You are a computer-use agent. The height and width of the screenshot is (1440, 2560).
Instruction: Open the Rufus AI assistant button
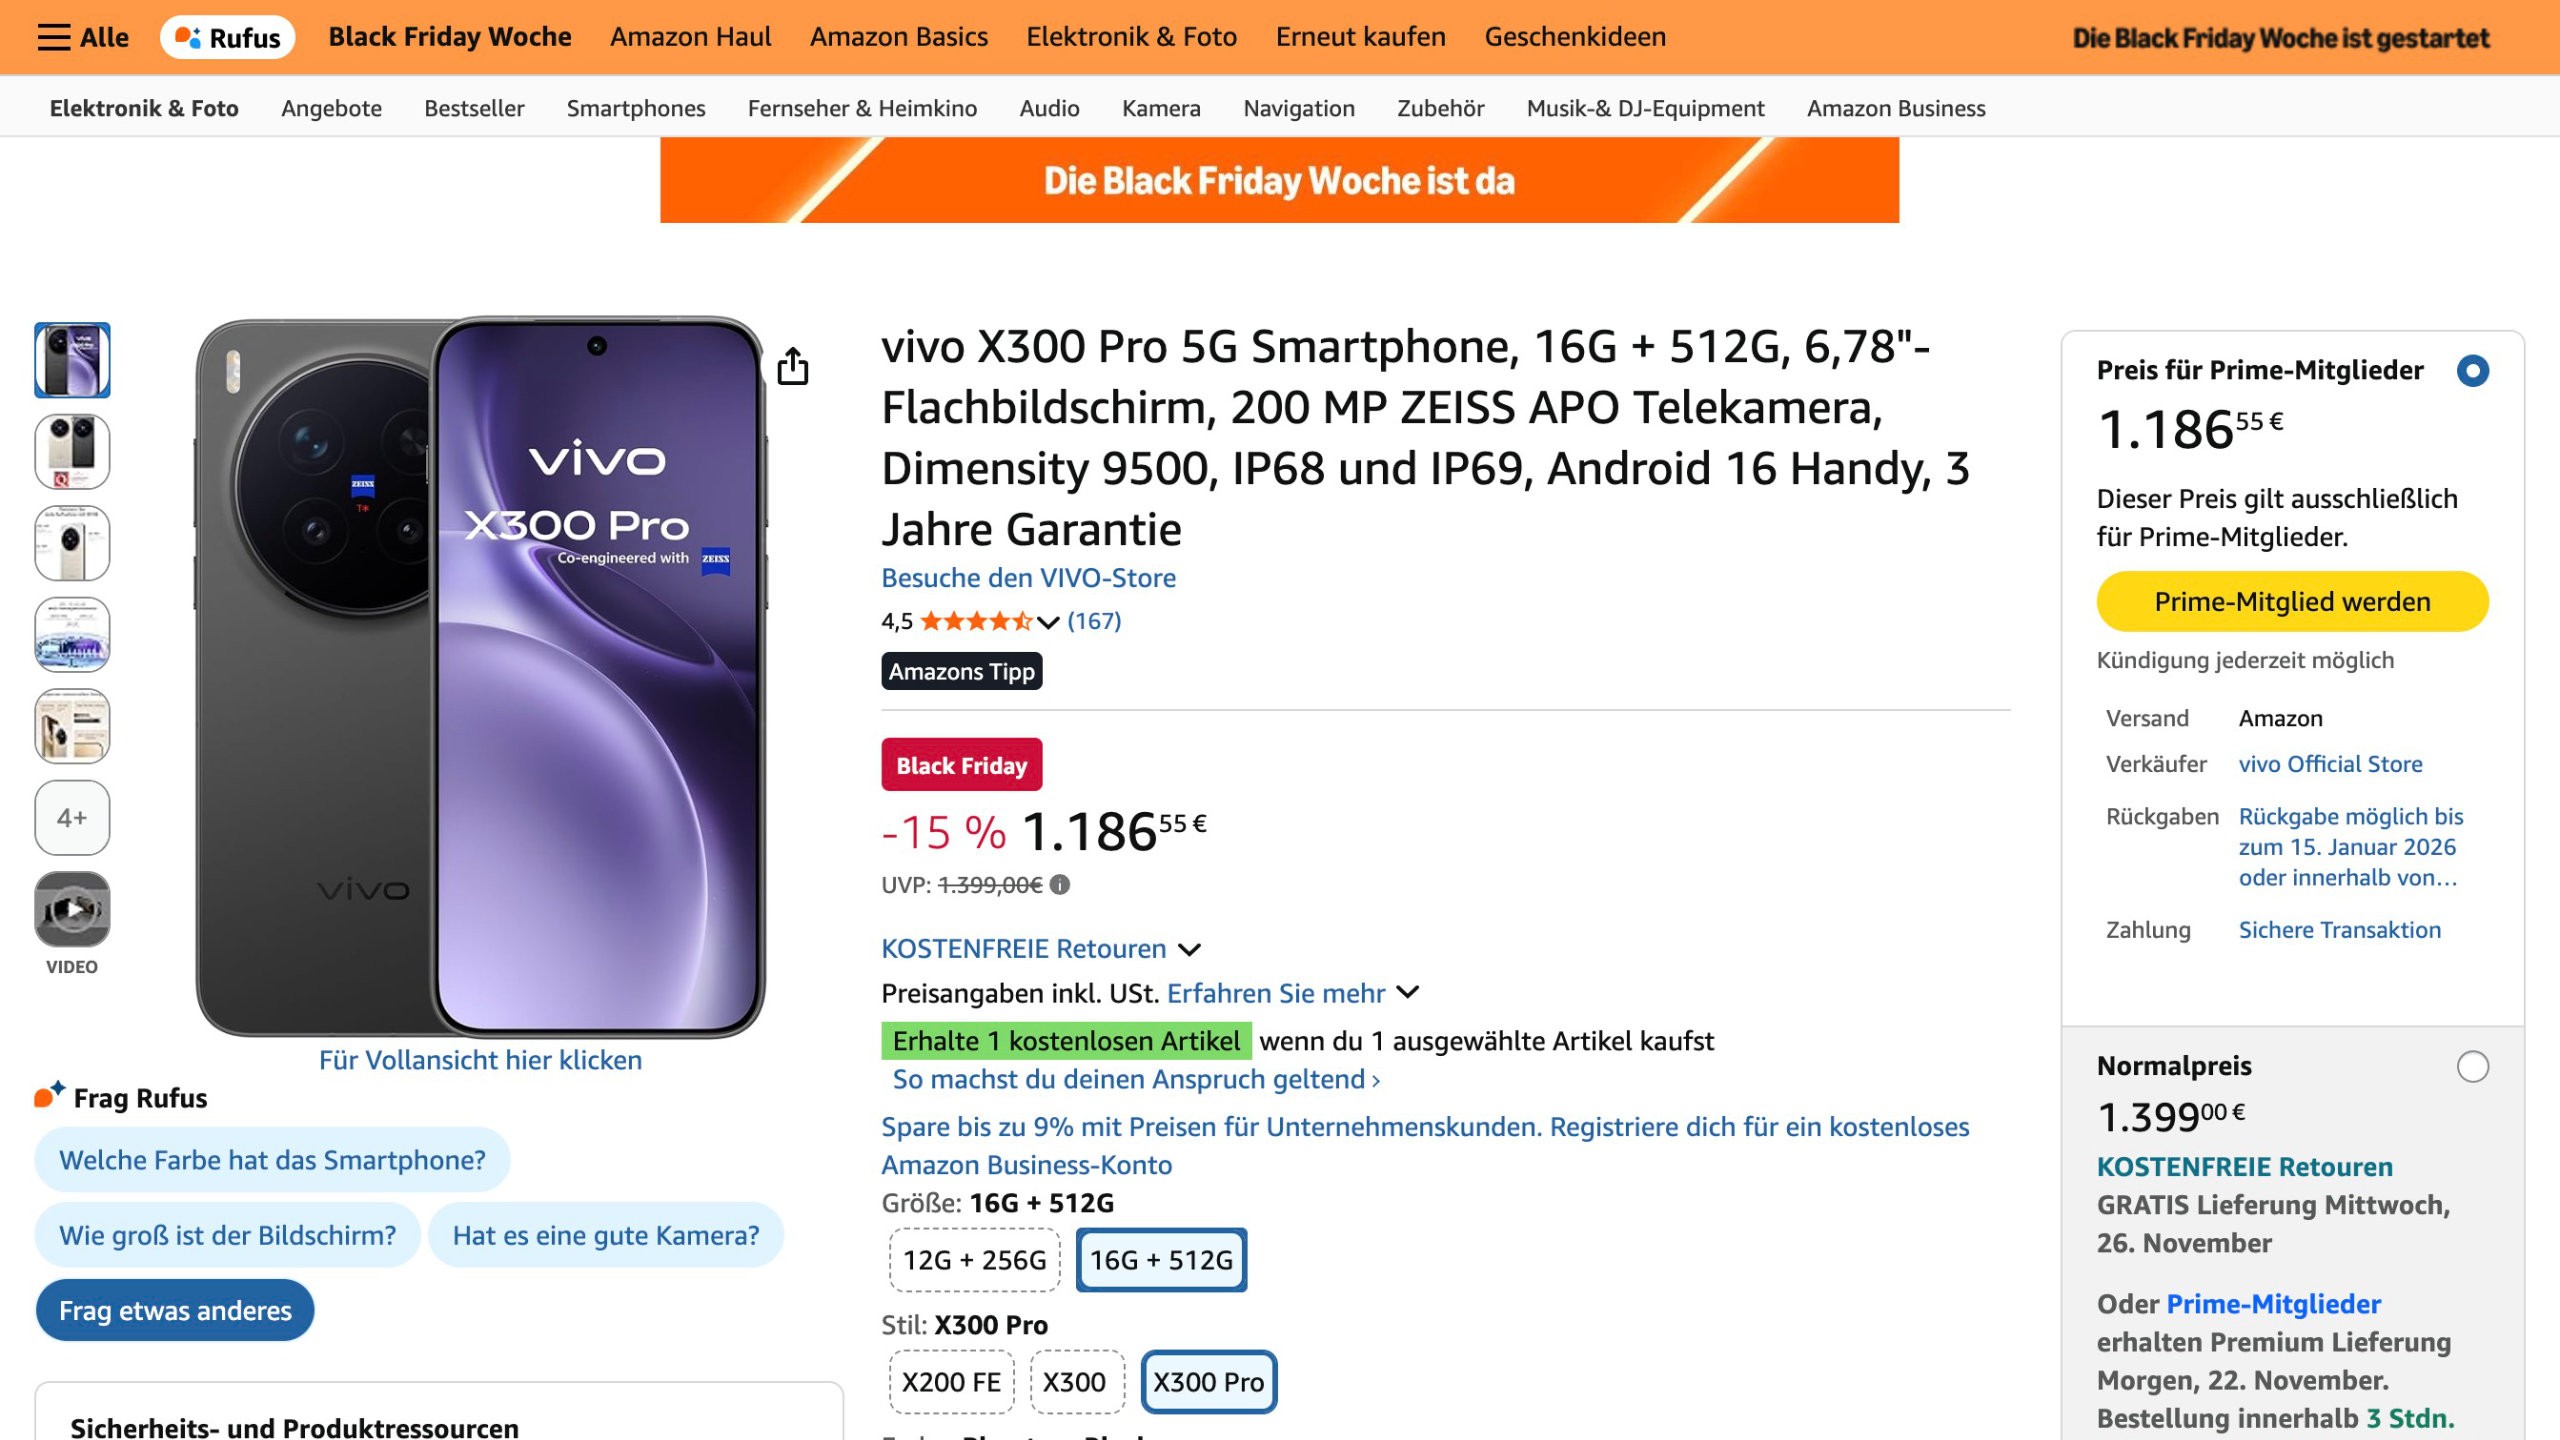(228, 37)
